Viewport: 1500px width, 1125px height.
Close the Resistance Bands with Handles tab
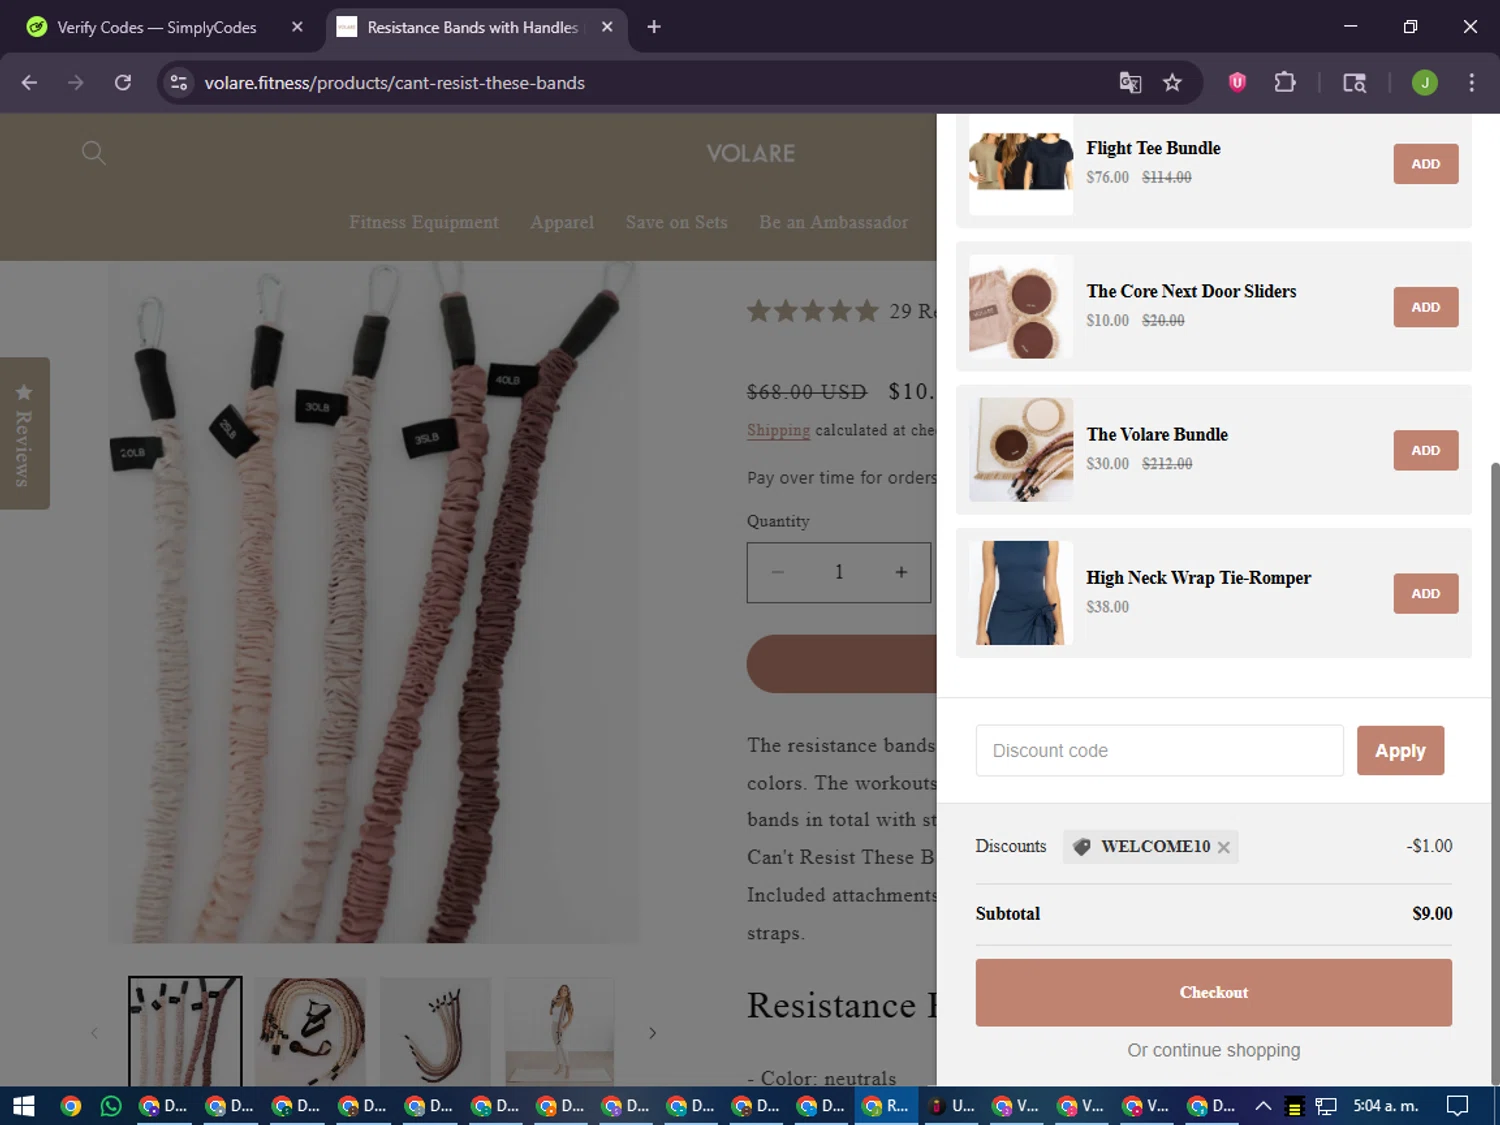[607, 27]
